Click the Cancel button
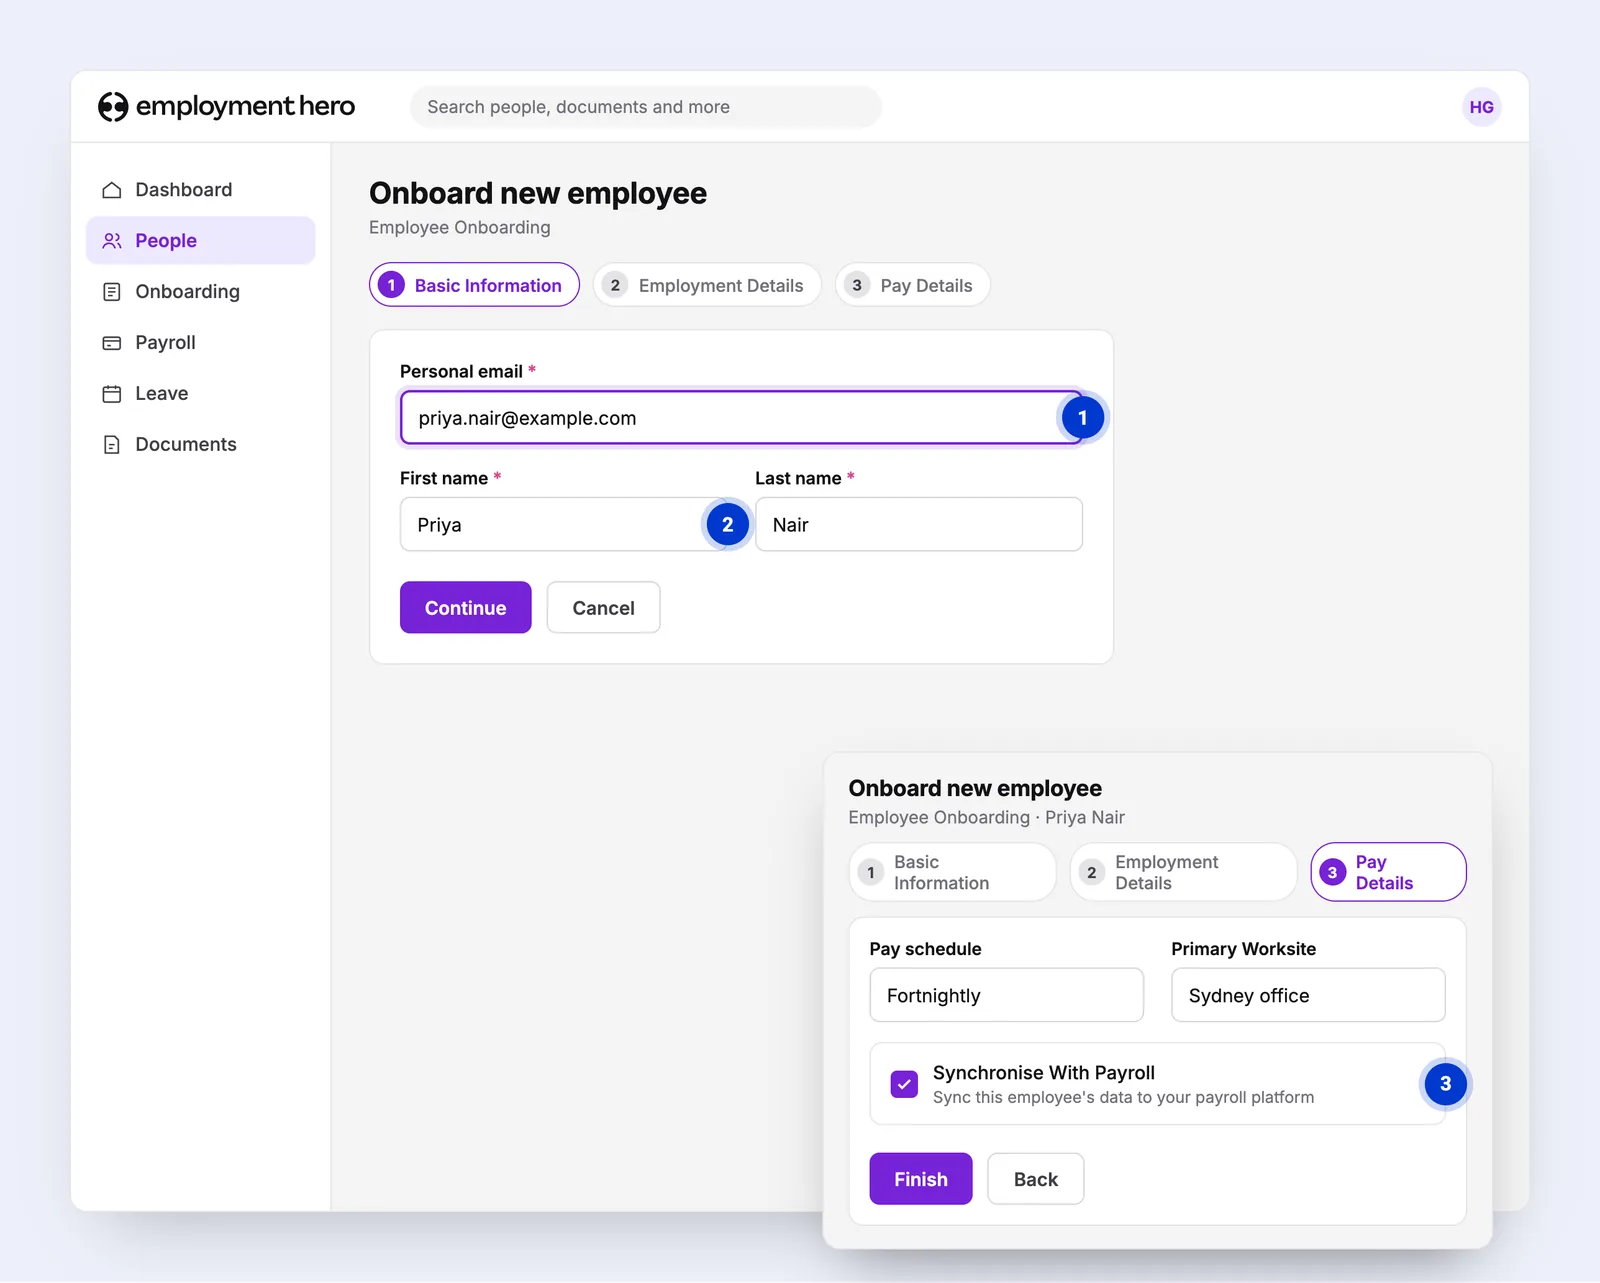 pos(603,608)
